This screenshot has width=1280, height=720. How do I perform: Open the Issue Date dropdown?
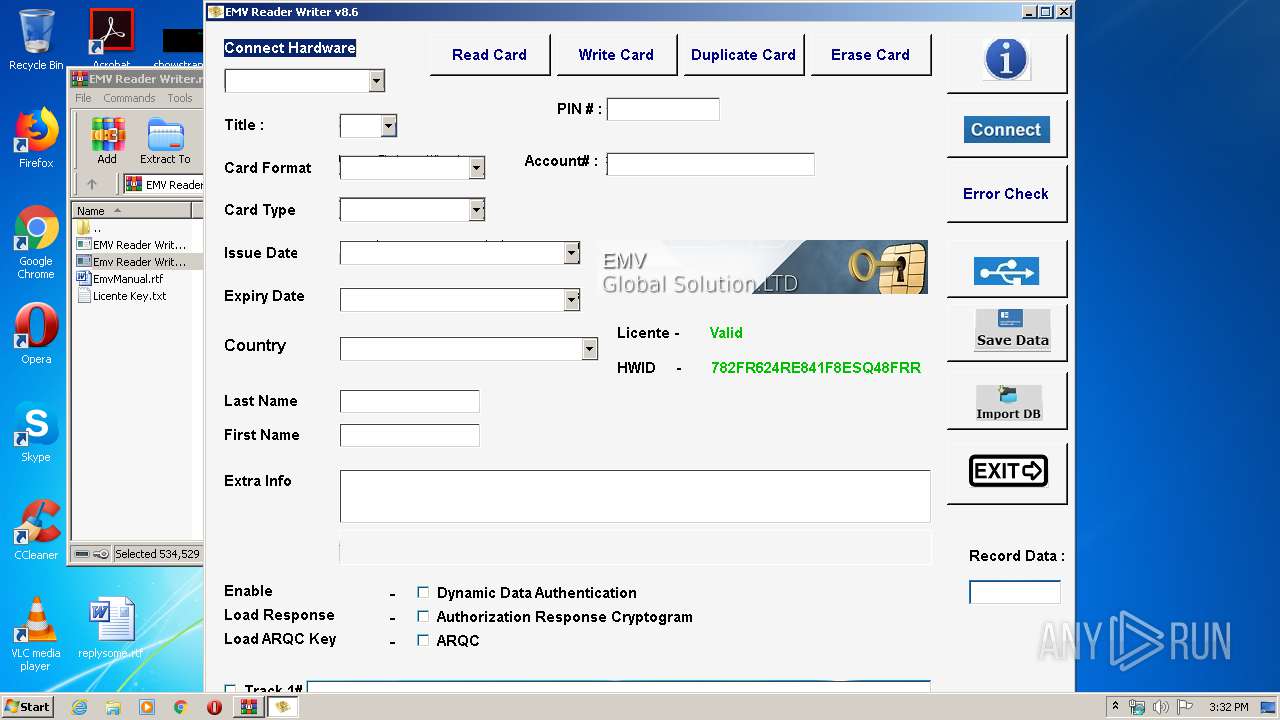coord(572,253)
